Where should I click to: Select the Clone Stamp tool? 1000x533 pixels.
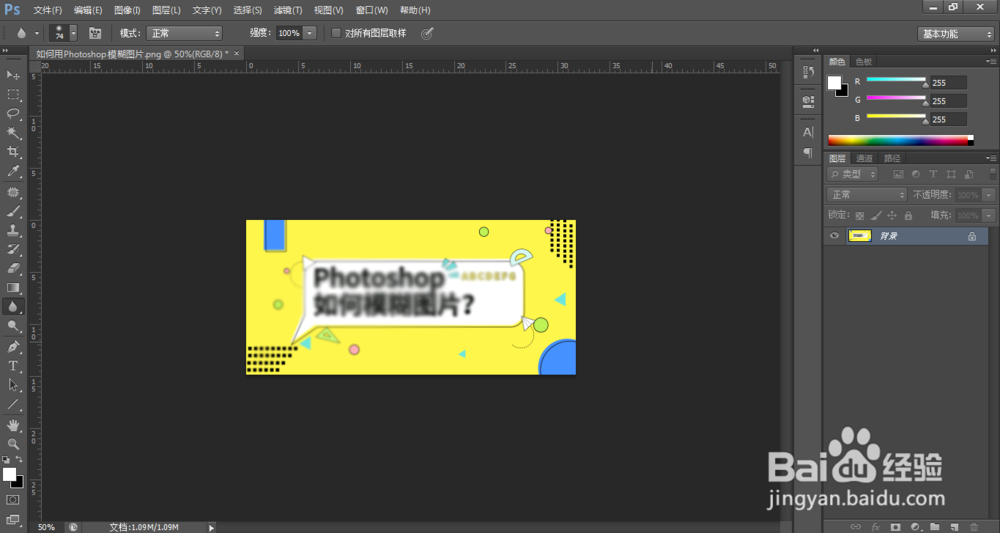tap(13, 230)
